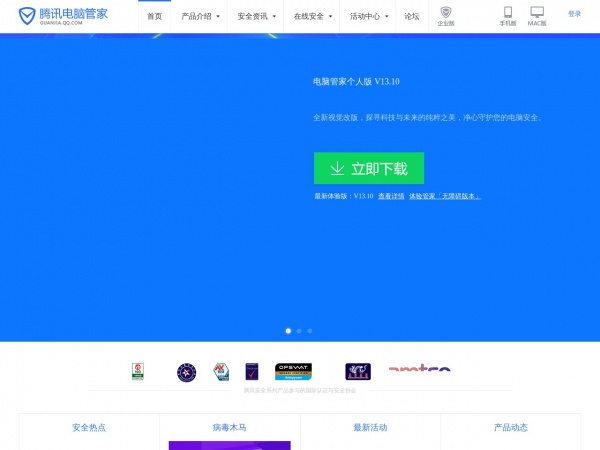Click the 最新体验版：V13.10 text
Image resolution: width=600 pixels, height=450 pixels.
344,196
